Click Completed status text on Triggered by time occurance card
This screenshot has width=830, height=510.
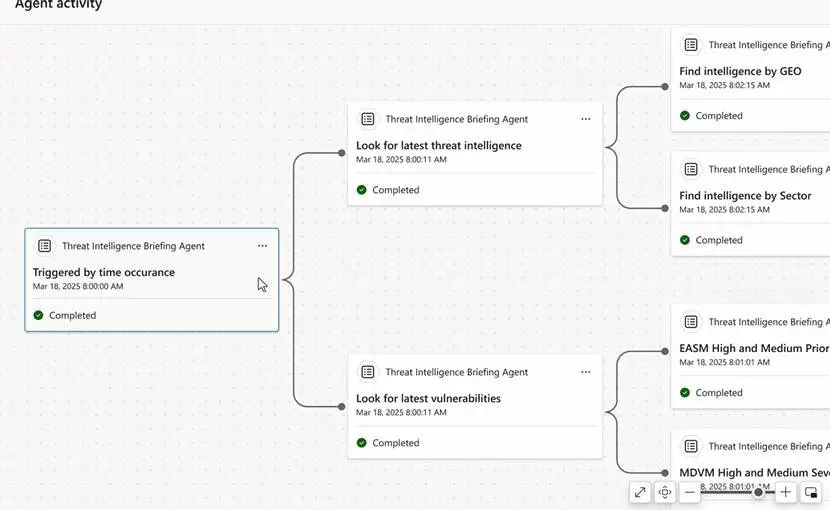tap(73, 315)
